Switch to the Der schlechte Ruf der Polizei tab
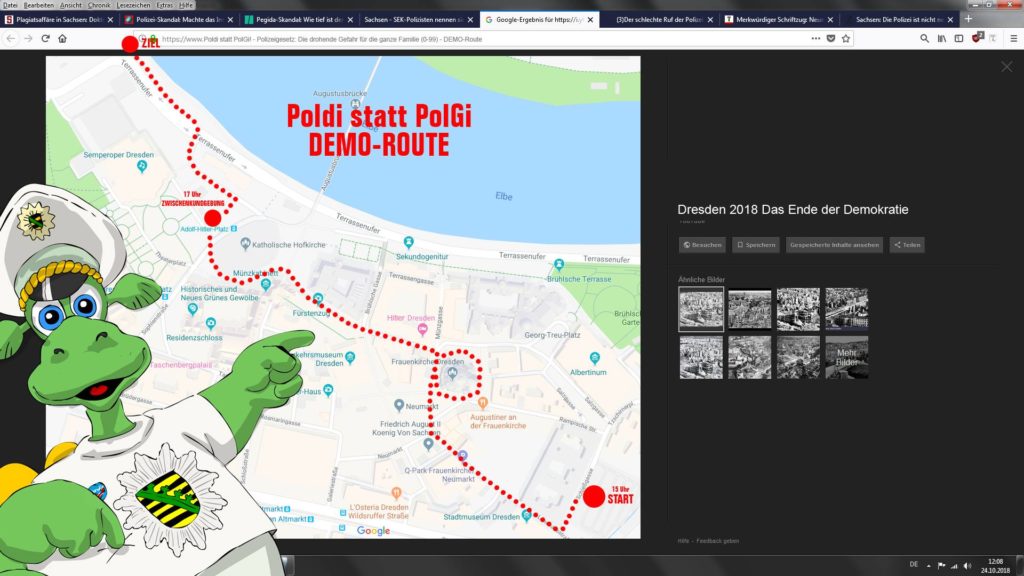Image resolution: width=1024 pixels, height=576 pixels. (x=660, y=20)
